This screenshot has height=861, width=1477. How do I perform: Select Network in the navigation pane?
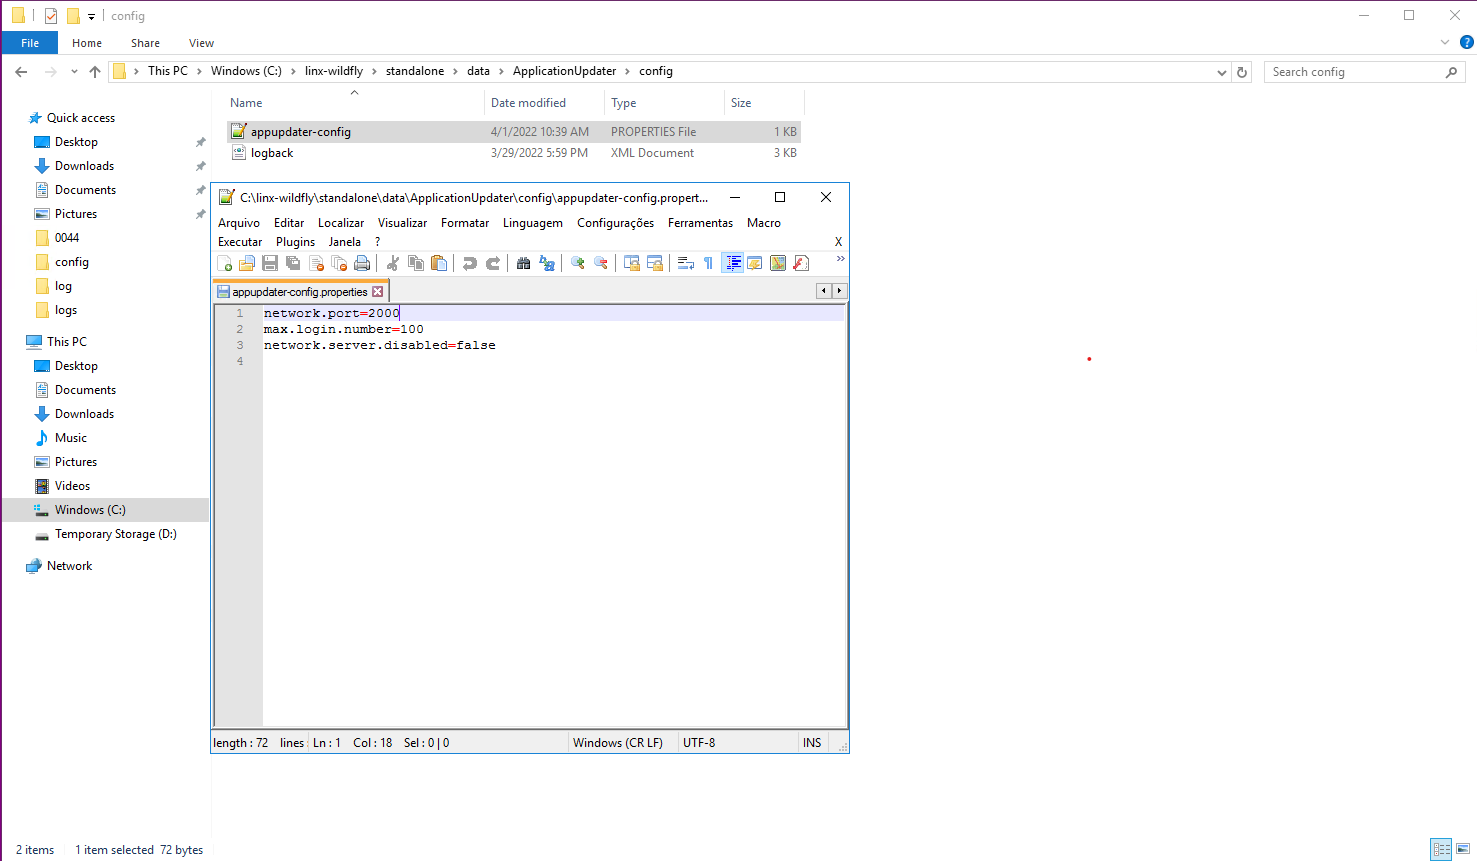coord(69,566)
